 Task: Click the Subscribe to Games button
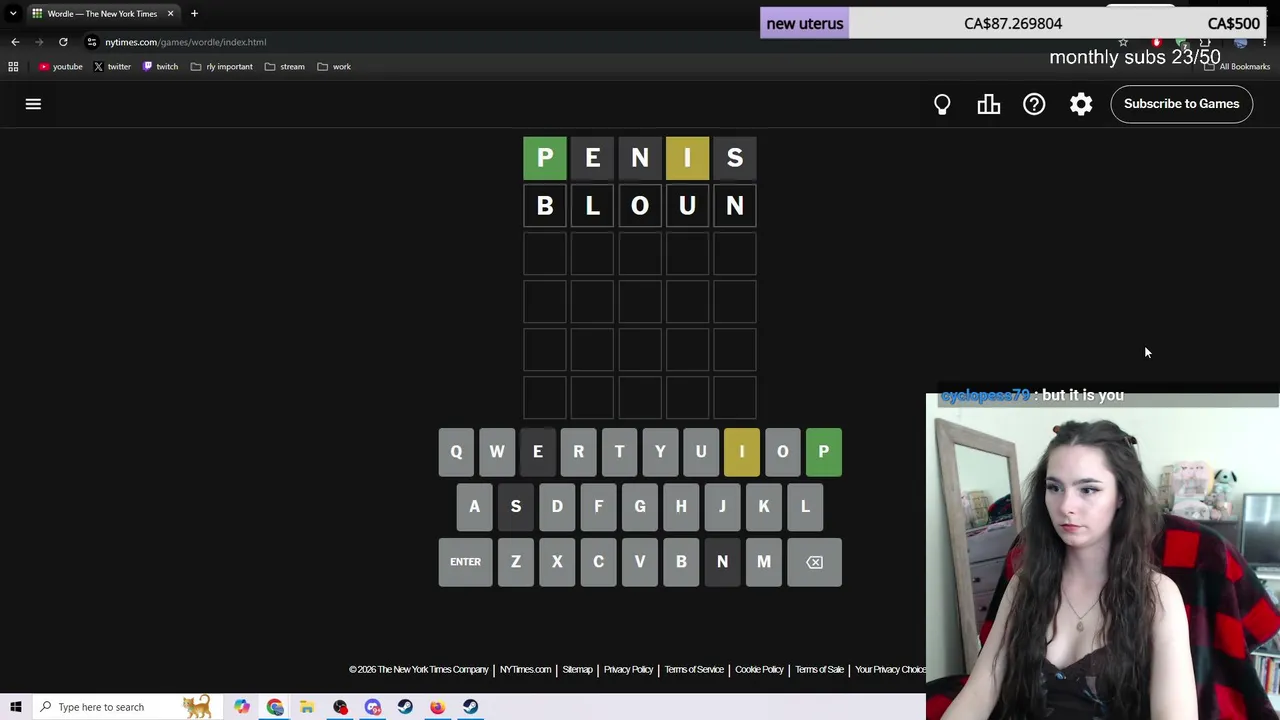(1181, 104)
